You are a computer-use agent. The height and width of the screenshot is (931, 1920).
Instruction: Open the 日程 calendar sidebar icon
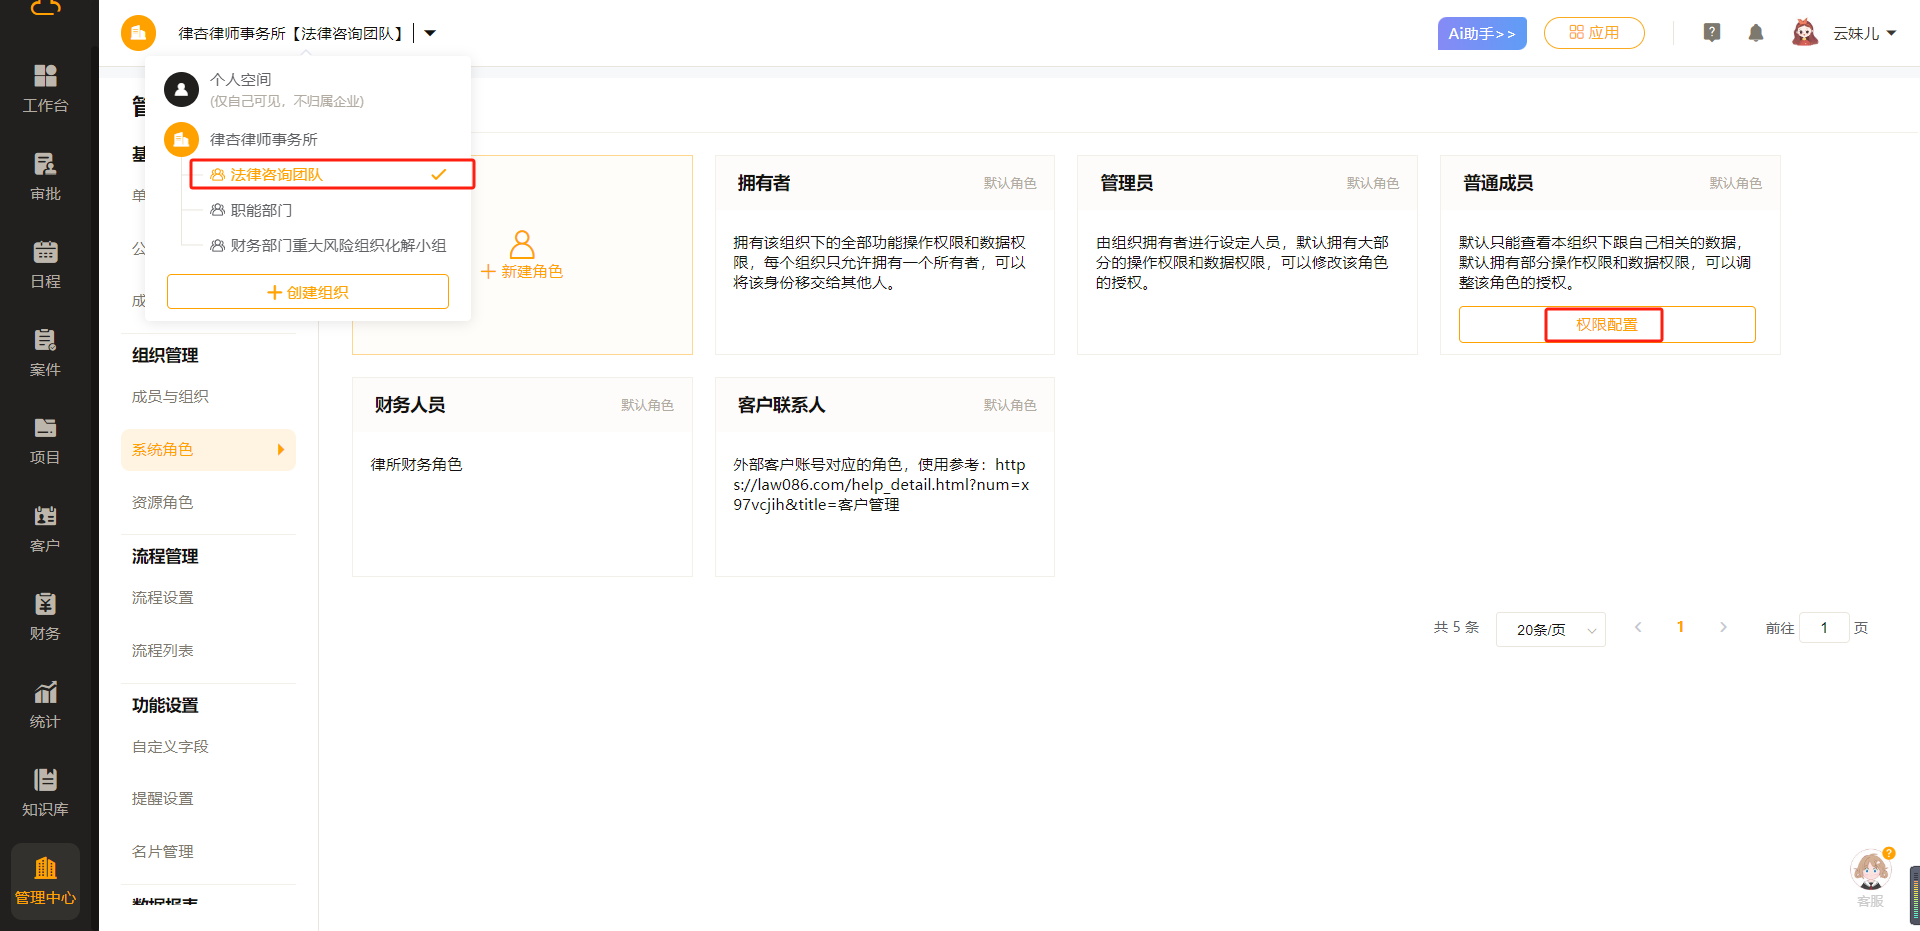tap(45, 264)
